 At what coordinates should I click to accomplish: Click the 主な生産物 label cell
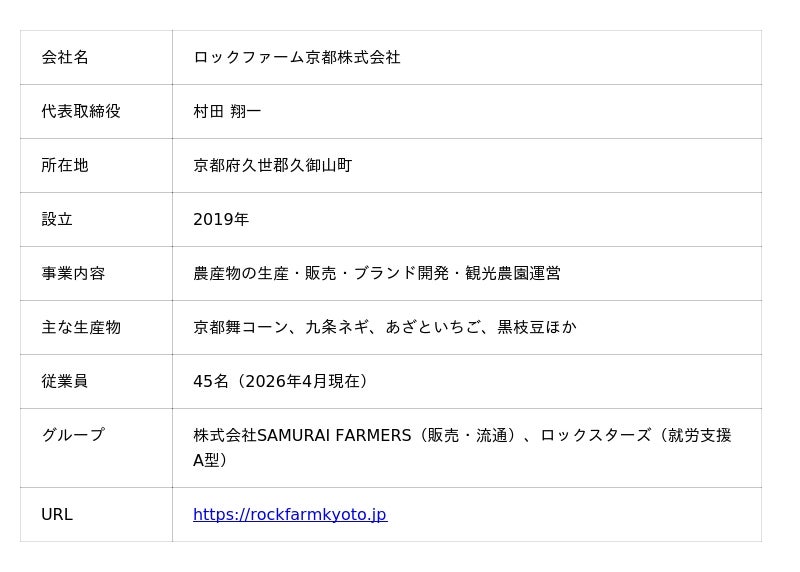[x=81, y=328]
